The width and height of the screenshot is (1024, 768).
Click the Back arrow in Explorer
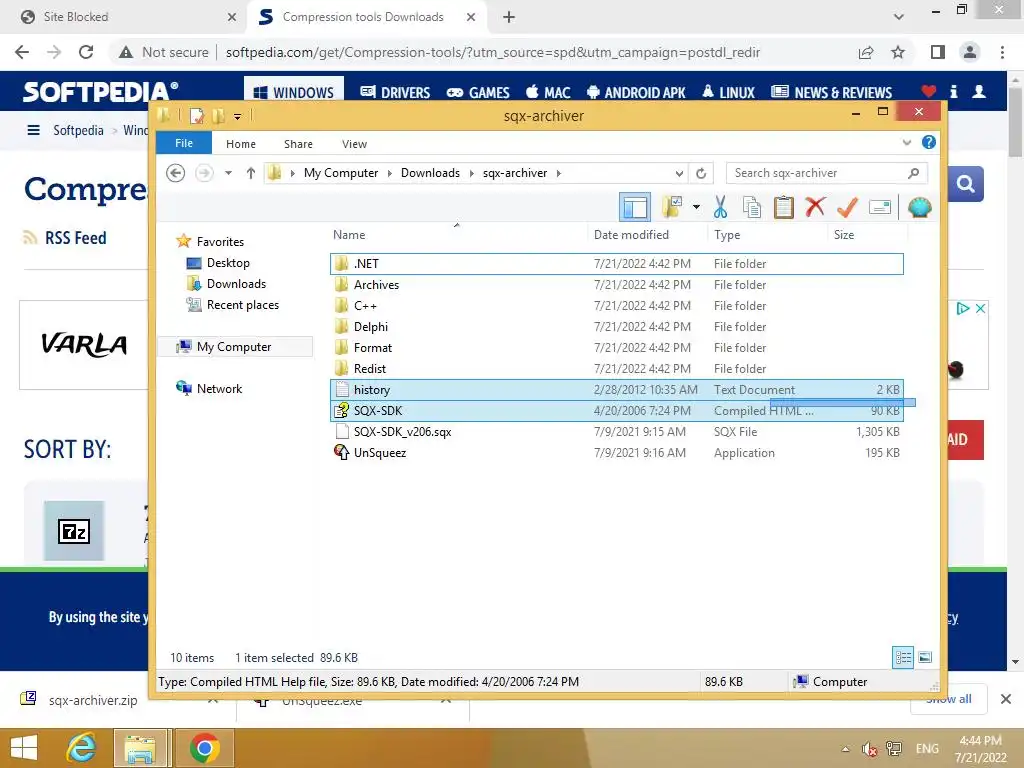click(175, 173)
